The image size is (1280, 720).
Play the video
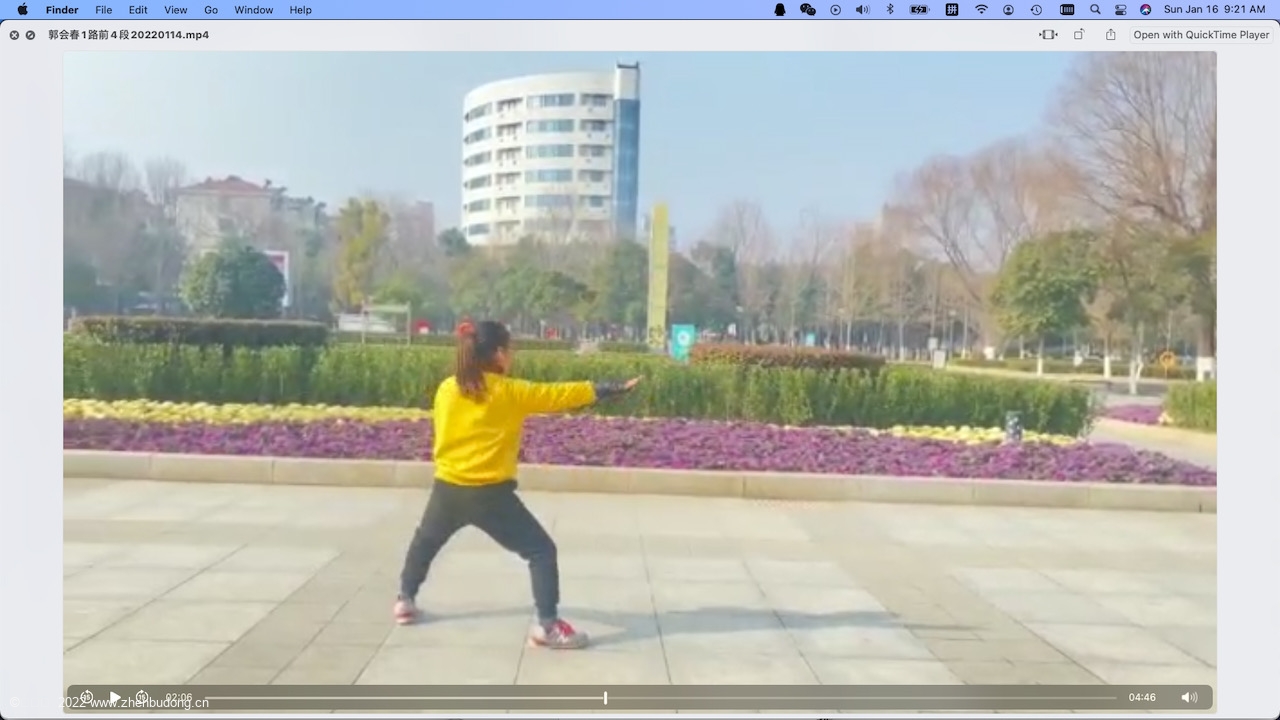pyautogui.click(x=115, y=697)
